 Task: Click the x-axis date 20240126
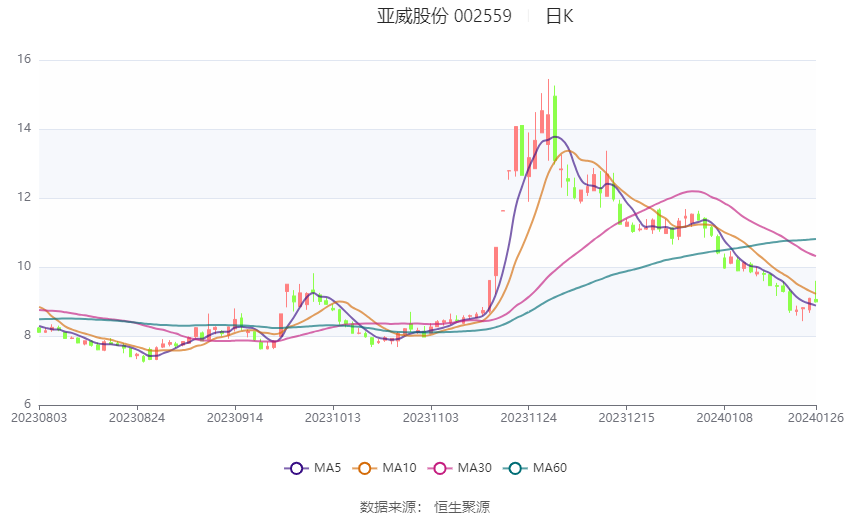[x=816, y=418]
